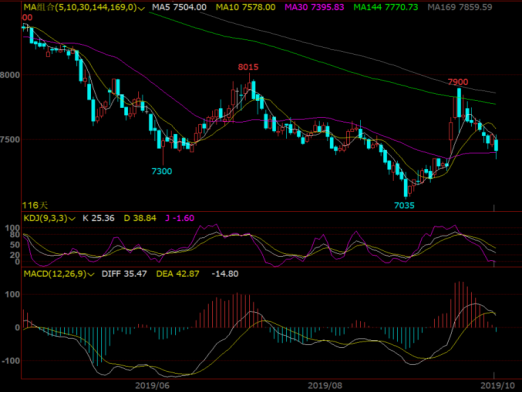Click the MACD -14.80 histogram value

tap(225, 274)
